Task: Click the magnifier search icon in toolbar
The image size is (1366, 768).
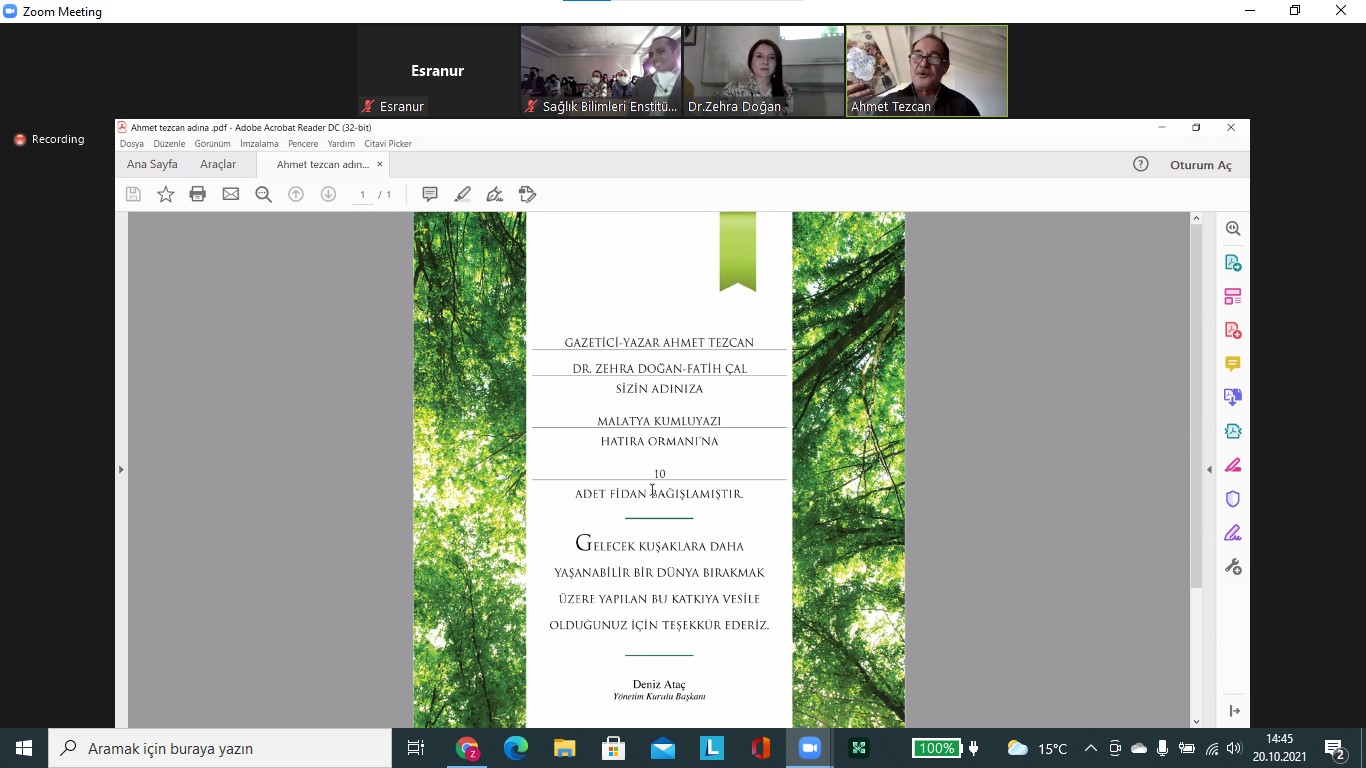Action: (264, 194)
